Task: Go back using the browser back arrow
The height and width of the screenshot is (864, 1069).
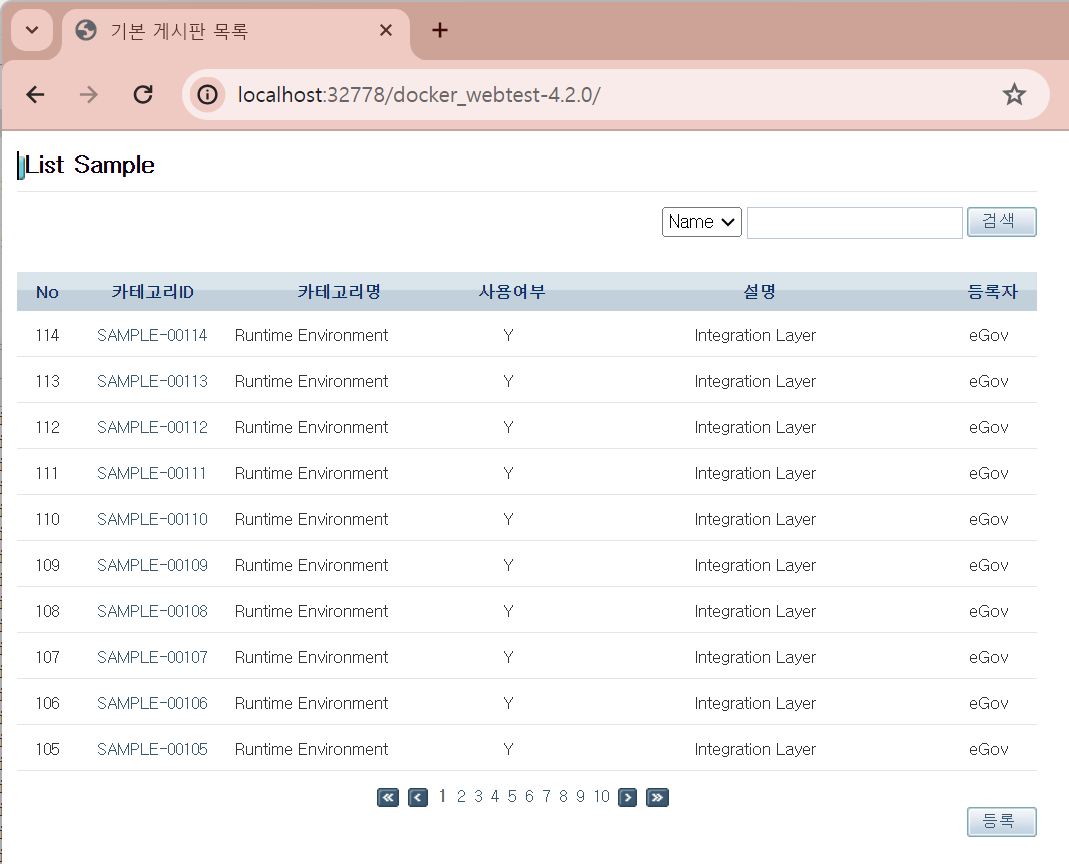Action: (36, 95)
